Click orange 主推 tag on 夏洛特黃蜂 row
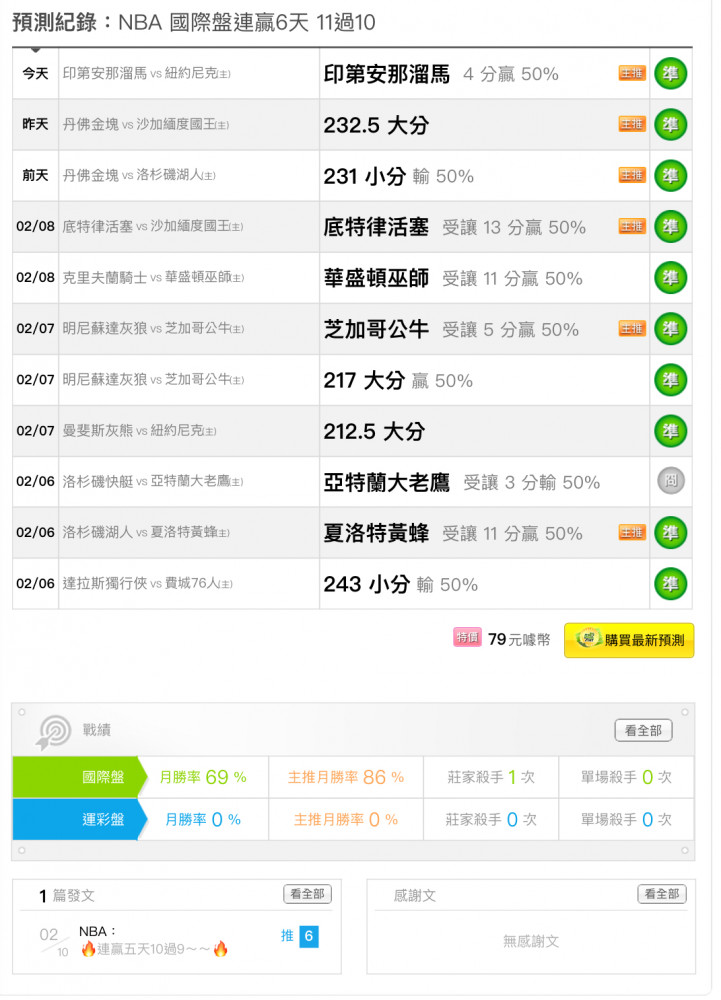Viewport: 721px width, 1000px height. 632,532
